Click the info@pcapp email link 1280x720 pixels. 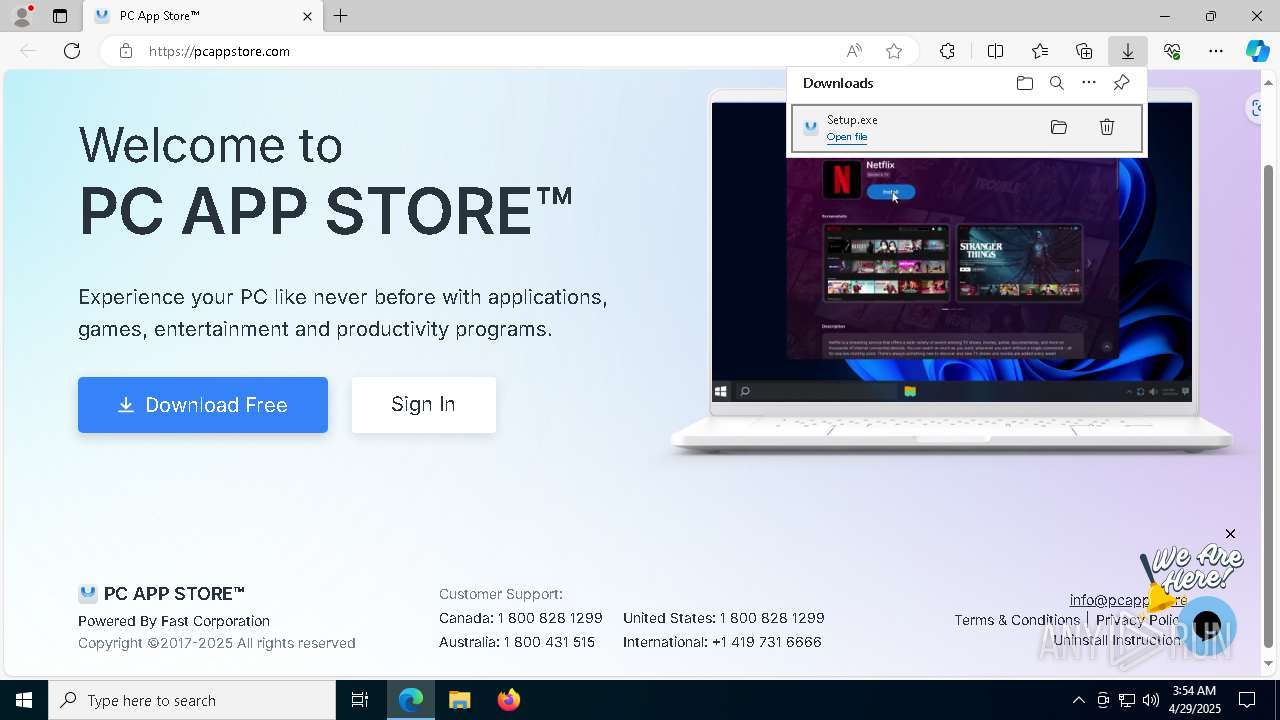(x=1128, y=600)
